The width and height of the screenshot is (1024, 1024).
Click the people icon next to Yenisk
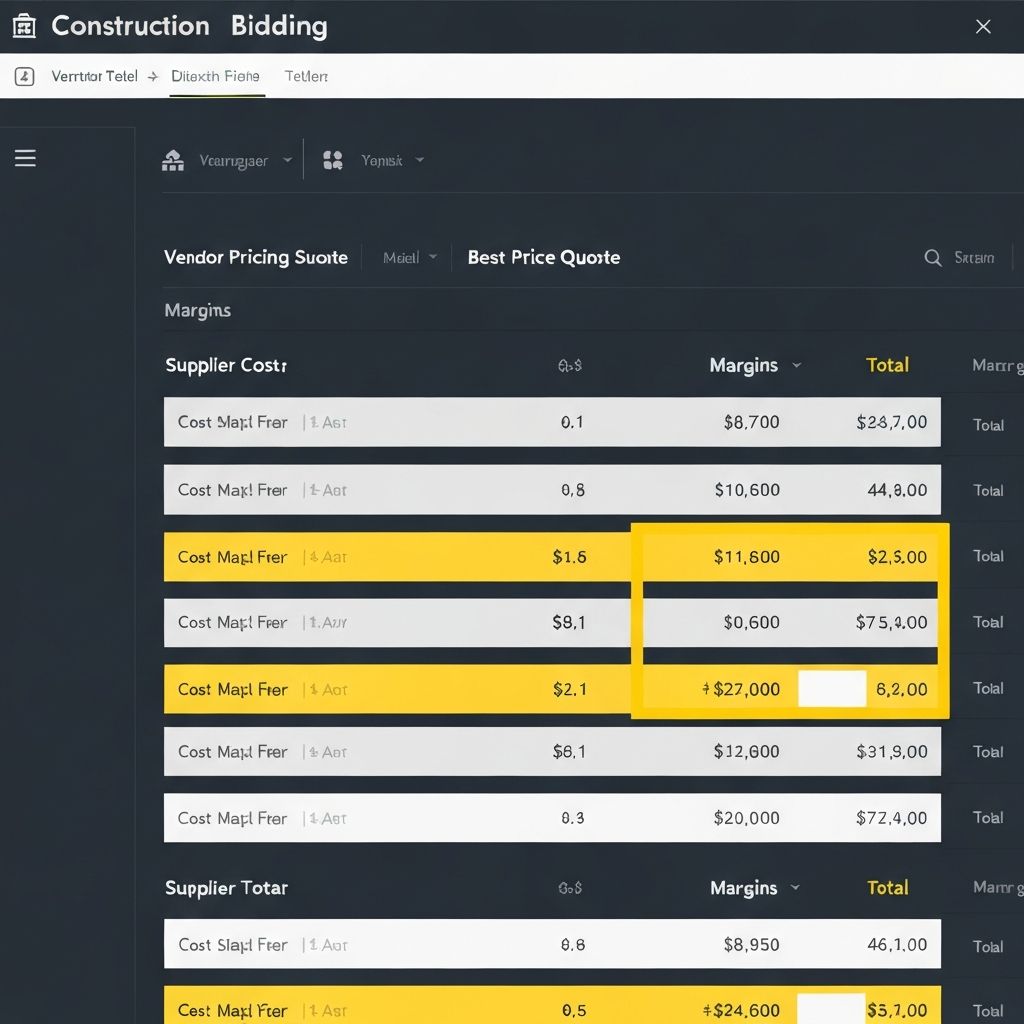pyautogui.click(x=333, y=158)
